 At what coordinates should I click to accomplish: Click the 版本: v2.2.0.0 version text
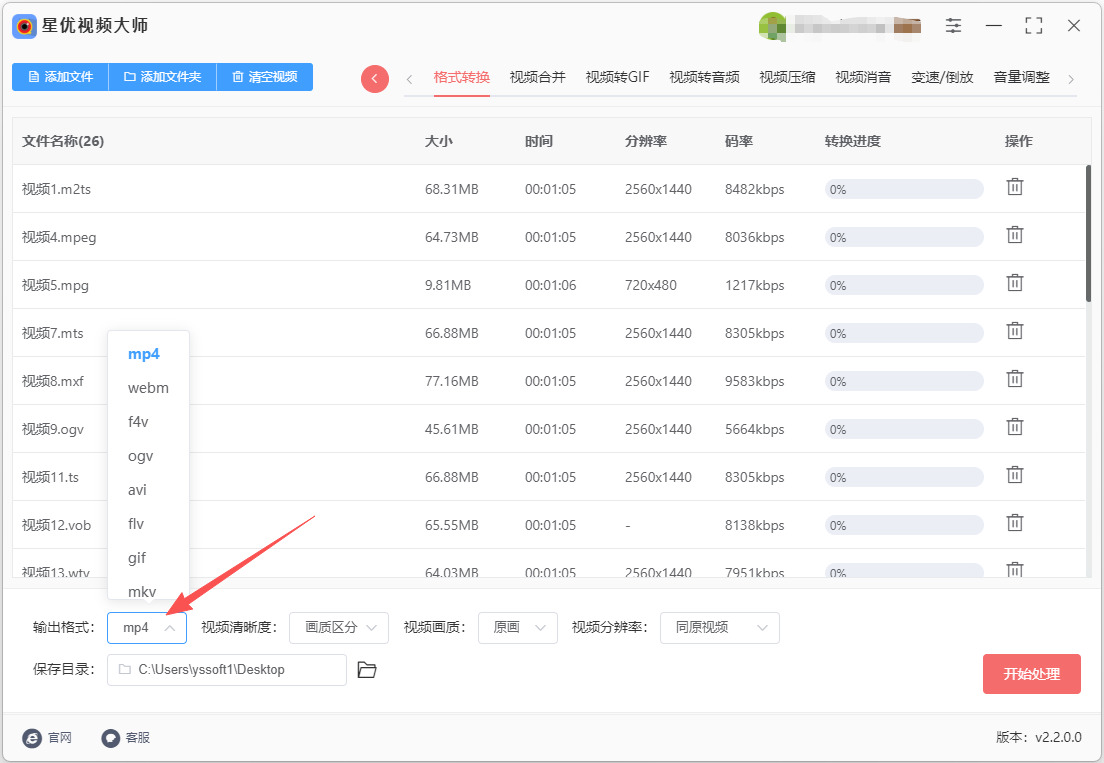pos(1039,737)
